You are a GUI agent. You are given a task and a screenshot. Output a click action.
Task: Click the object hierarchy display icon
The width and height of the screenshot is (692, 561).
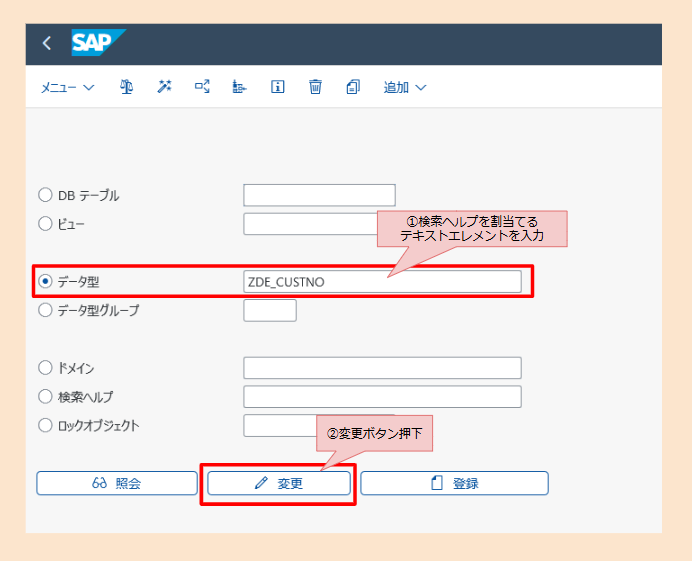[x=240, y=87]
